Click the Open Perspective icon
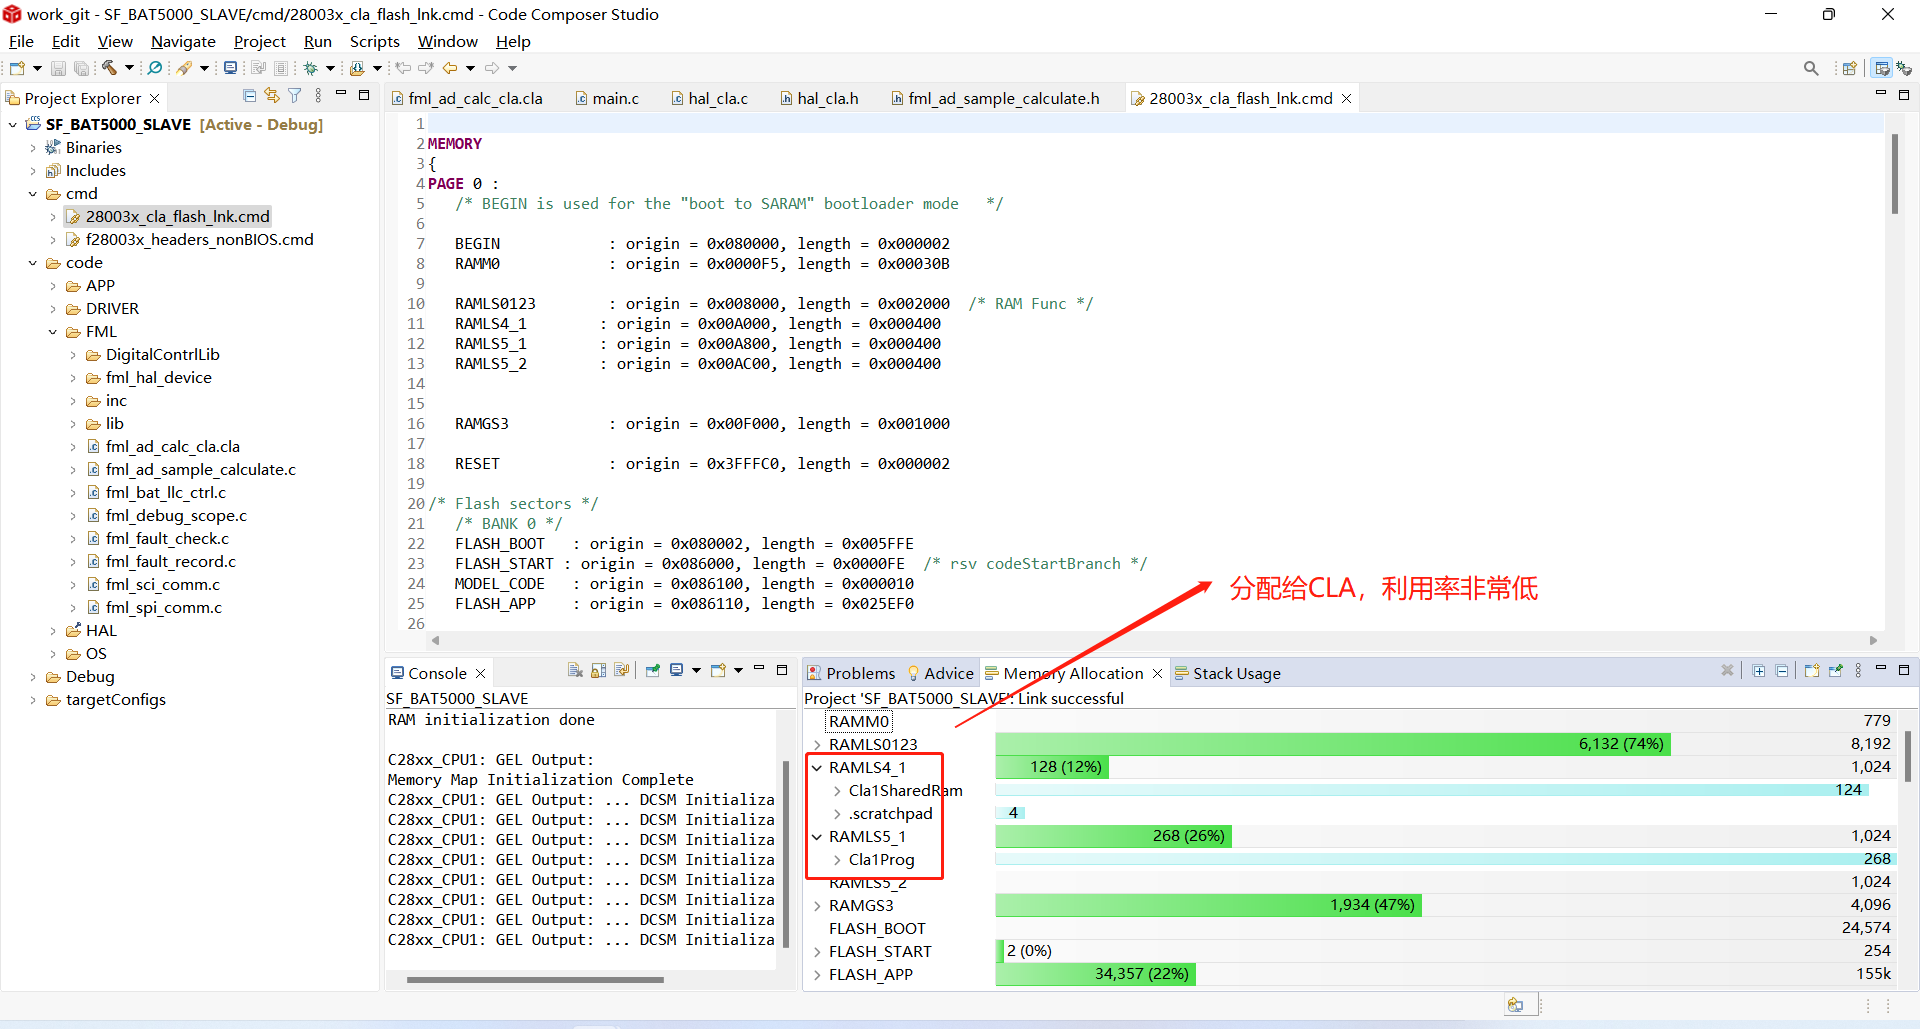1920x1029 pixels. 1849,68
